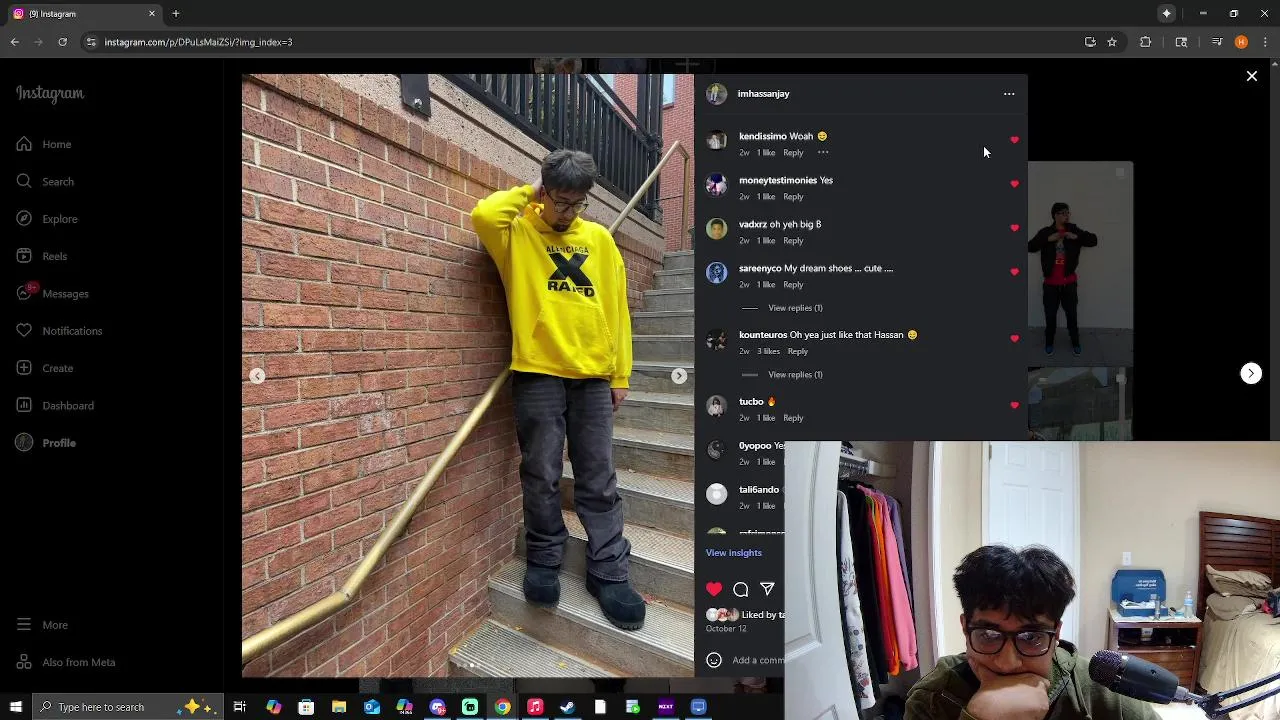Open post options three-dot menu
This screenshot has height=720, width=1280.
1008,94
